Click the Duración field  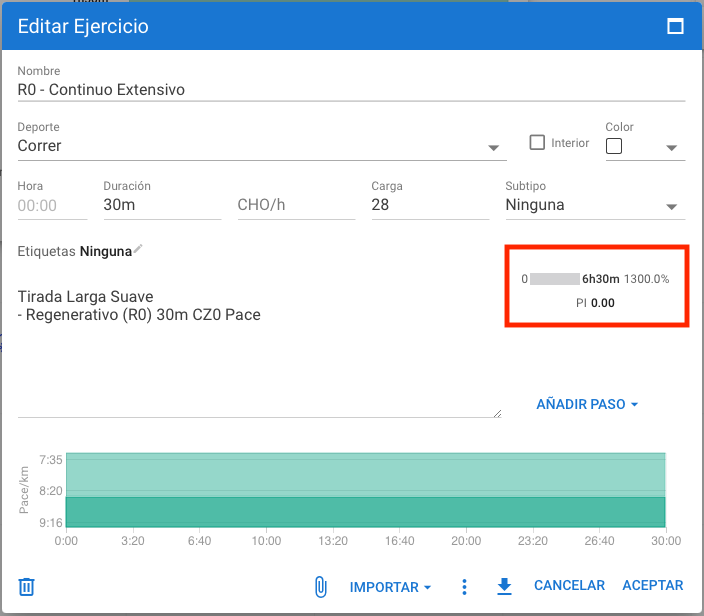pos(161,205)
